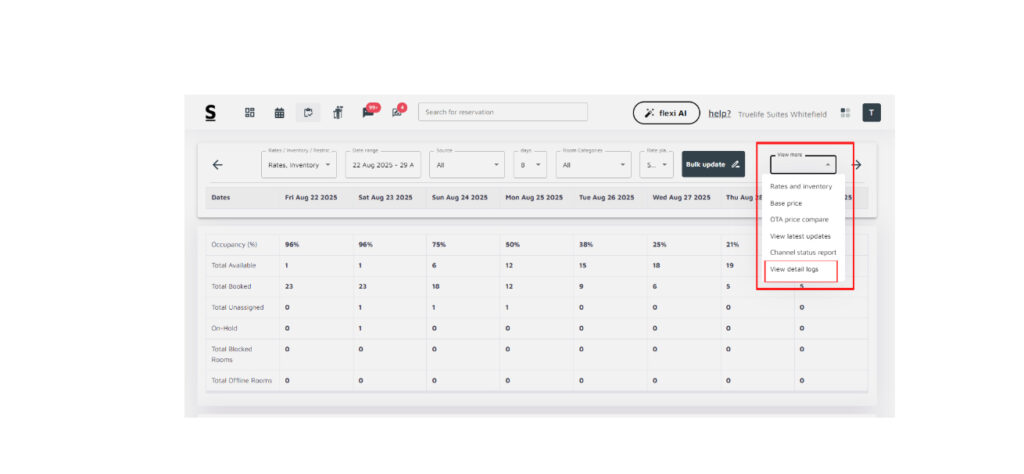Click the 75% occupancy value
Screen dimensions: 1024x474
click(438, 245)
